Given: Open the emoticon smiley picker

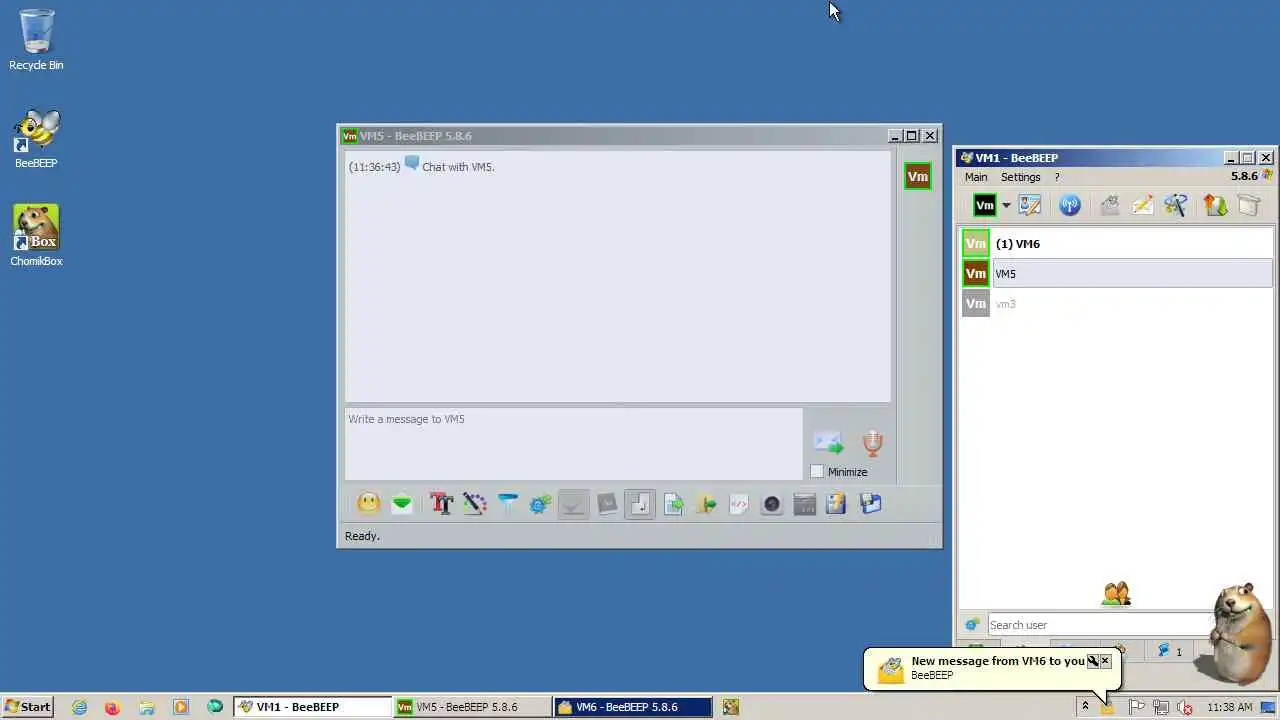Looking at the screenshot, I should (368, 504).
